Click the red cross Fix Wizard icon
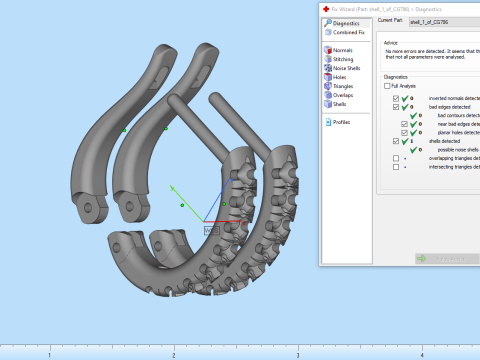 pyautogui.click(x=326, y=9)
